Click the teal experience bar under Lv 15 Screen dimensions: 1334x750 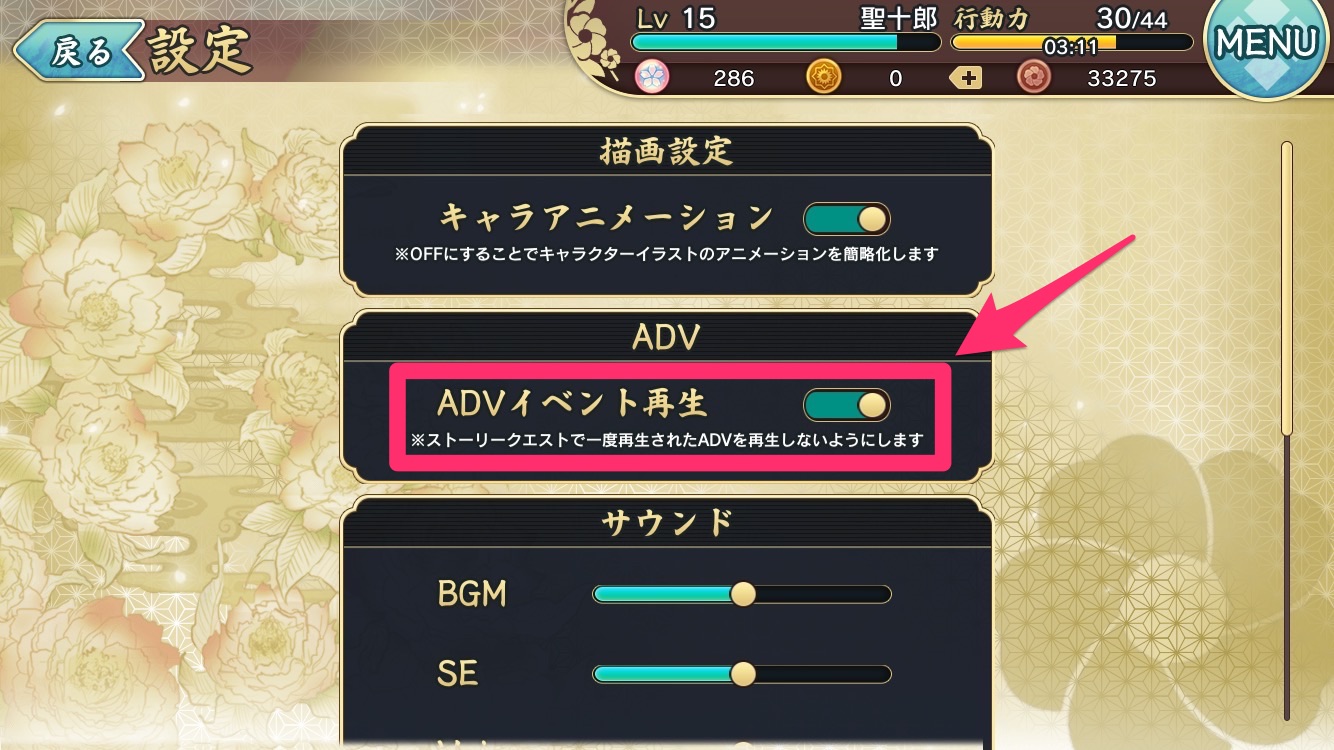786,43
